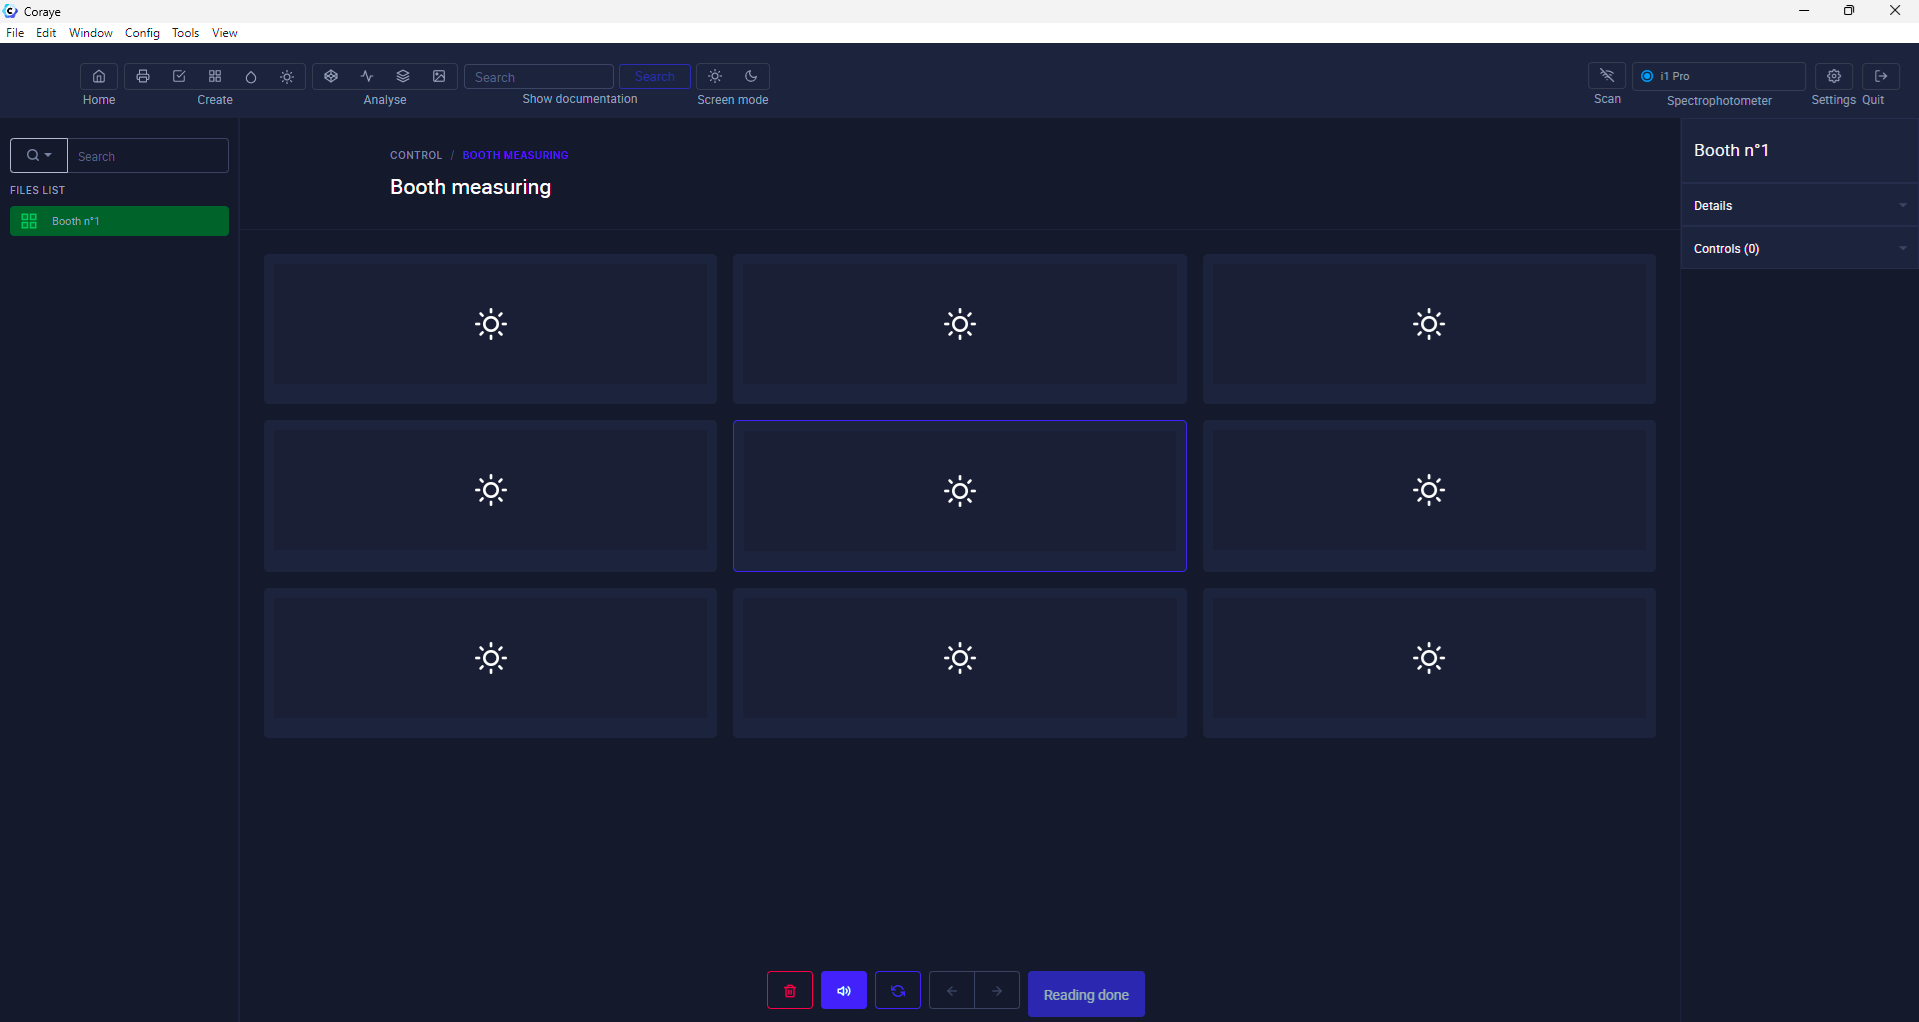Select the highlighted center booth measuring cell
Image resolution: width=1919 pixels, height=1022 pixels.
(960, 496)
